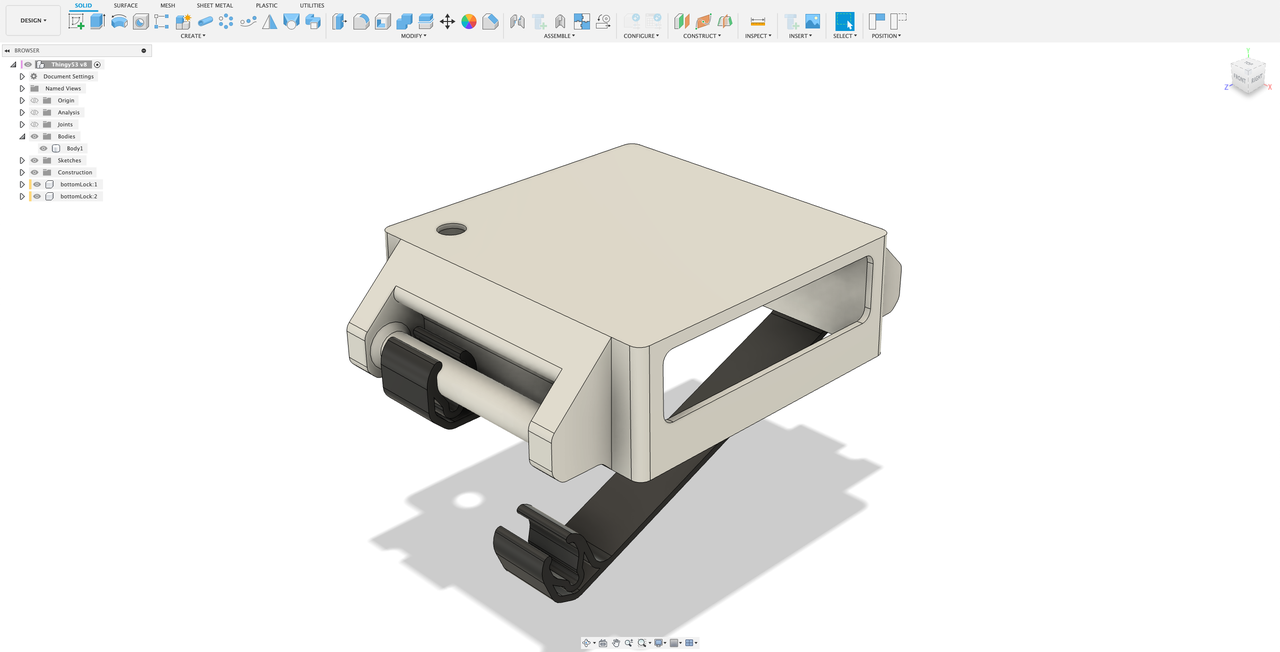The image size is (1280, 652).
Task: Switch to the Solid tab
Action: pos(83,5)
